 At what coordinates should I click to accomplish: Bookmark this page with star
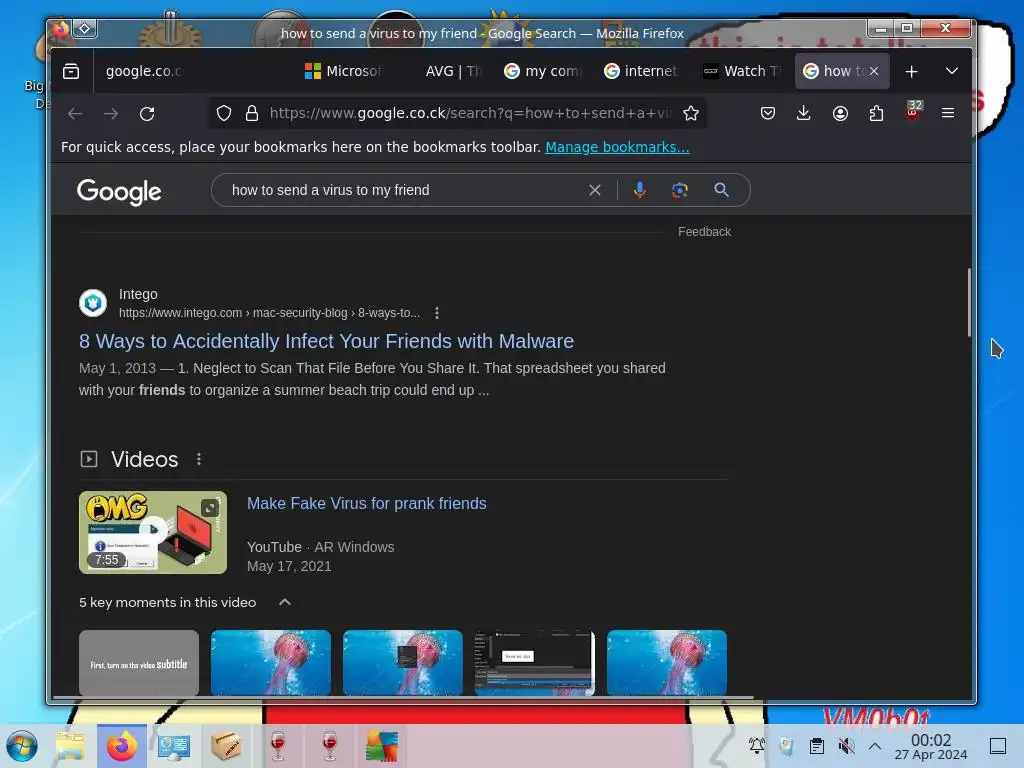[x=691, y=114]
